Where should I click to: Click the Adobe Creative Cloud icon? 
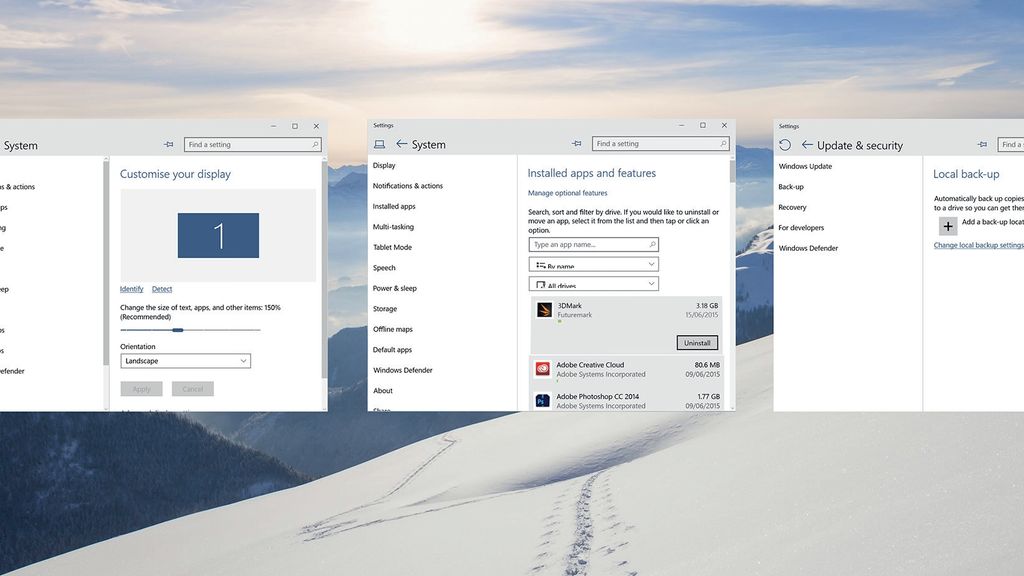(542, 368)
